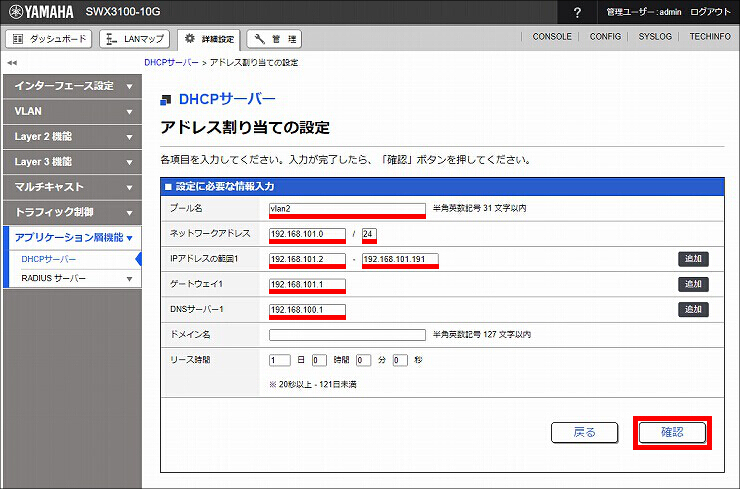Expand インターフェース設定 menu section
This screenshot has width=740, height=489.
72,86
